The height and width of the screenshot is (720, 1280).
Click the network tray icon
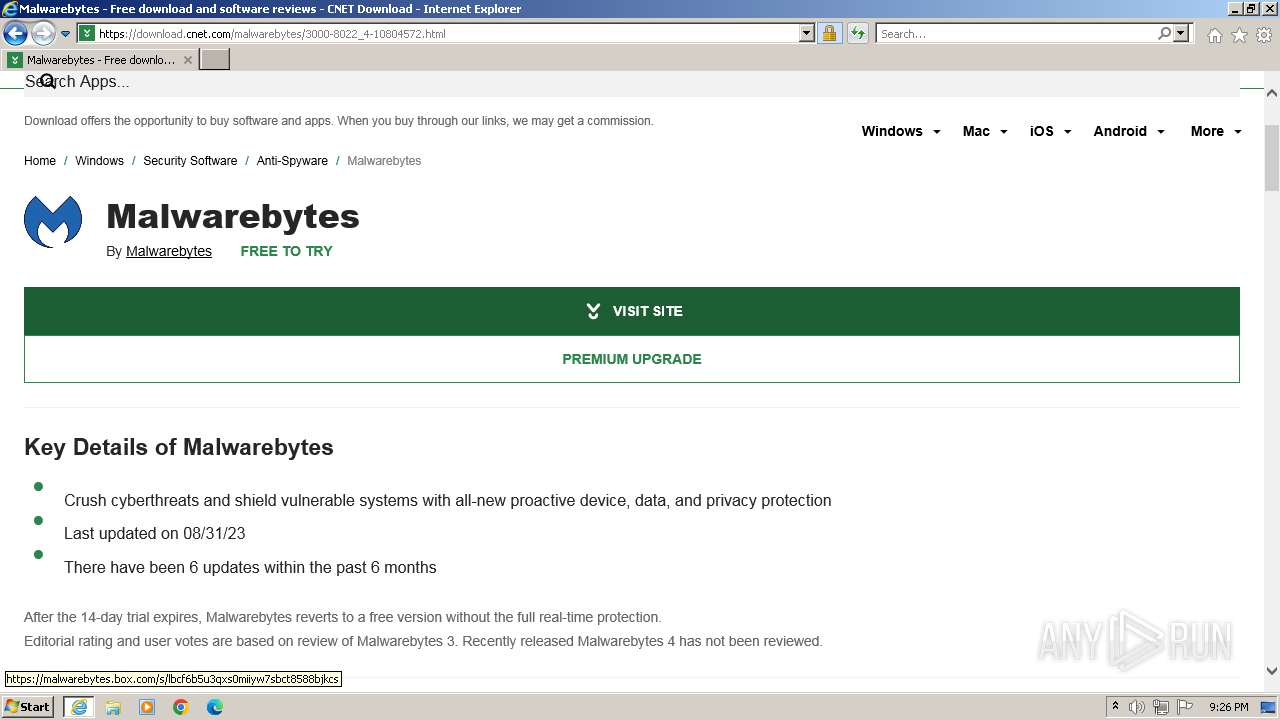point(1160,707)
